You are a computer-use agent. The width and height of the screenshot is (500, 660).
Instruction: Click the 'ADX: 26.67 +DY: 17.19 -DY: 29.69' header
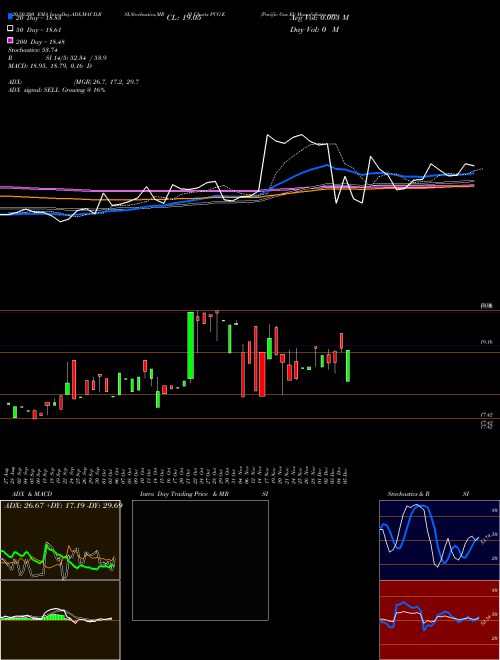63,505
